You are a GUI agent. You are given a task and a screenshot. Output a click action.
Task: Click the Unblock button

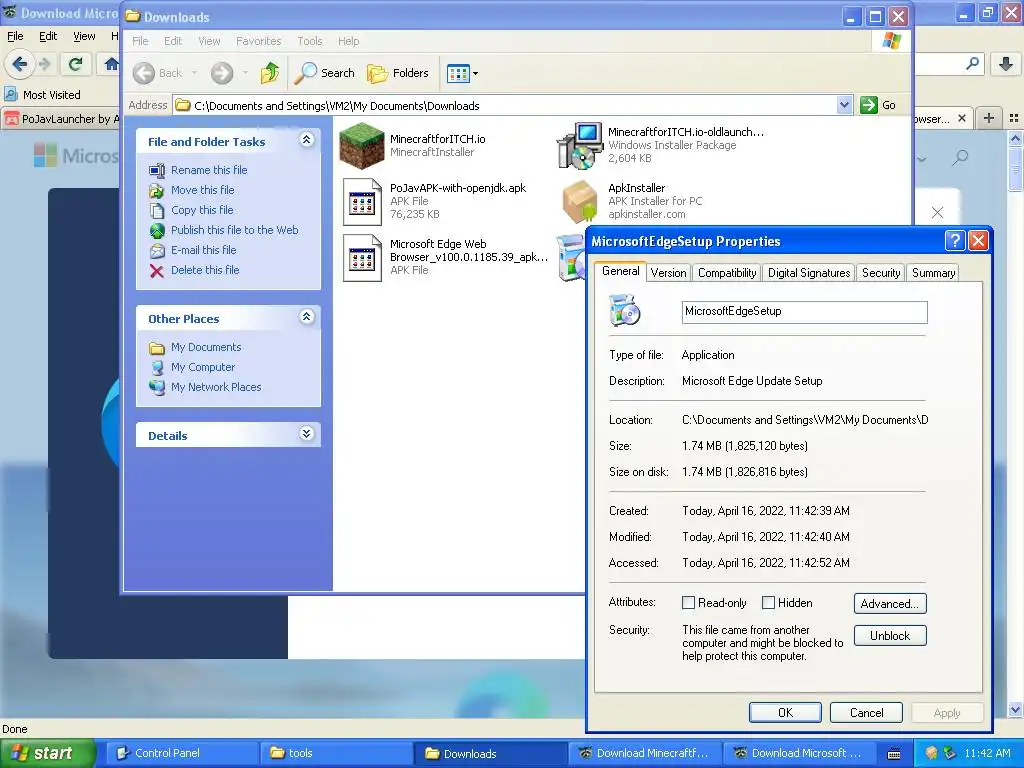click(889, 635)
